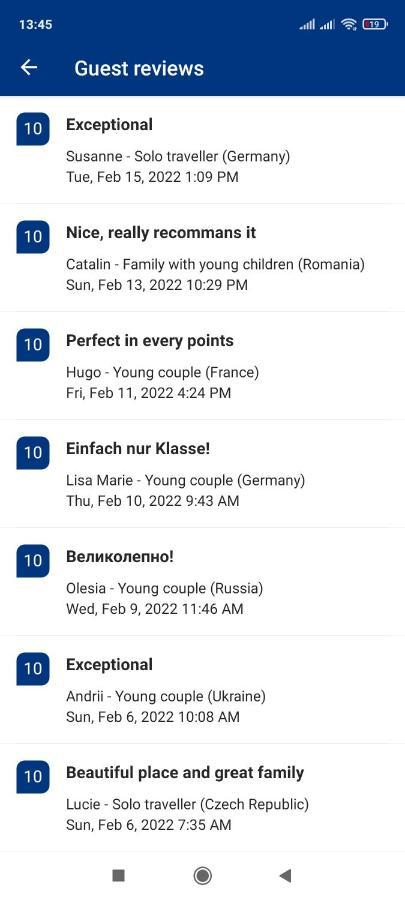The height and width of the screenshot is (900, 405).
Task: Tap the Android circular home button
Action: [x=202, y=875]
